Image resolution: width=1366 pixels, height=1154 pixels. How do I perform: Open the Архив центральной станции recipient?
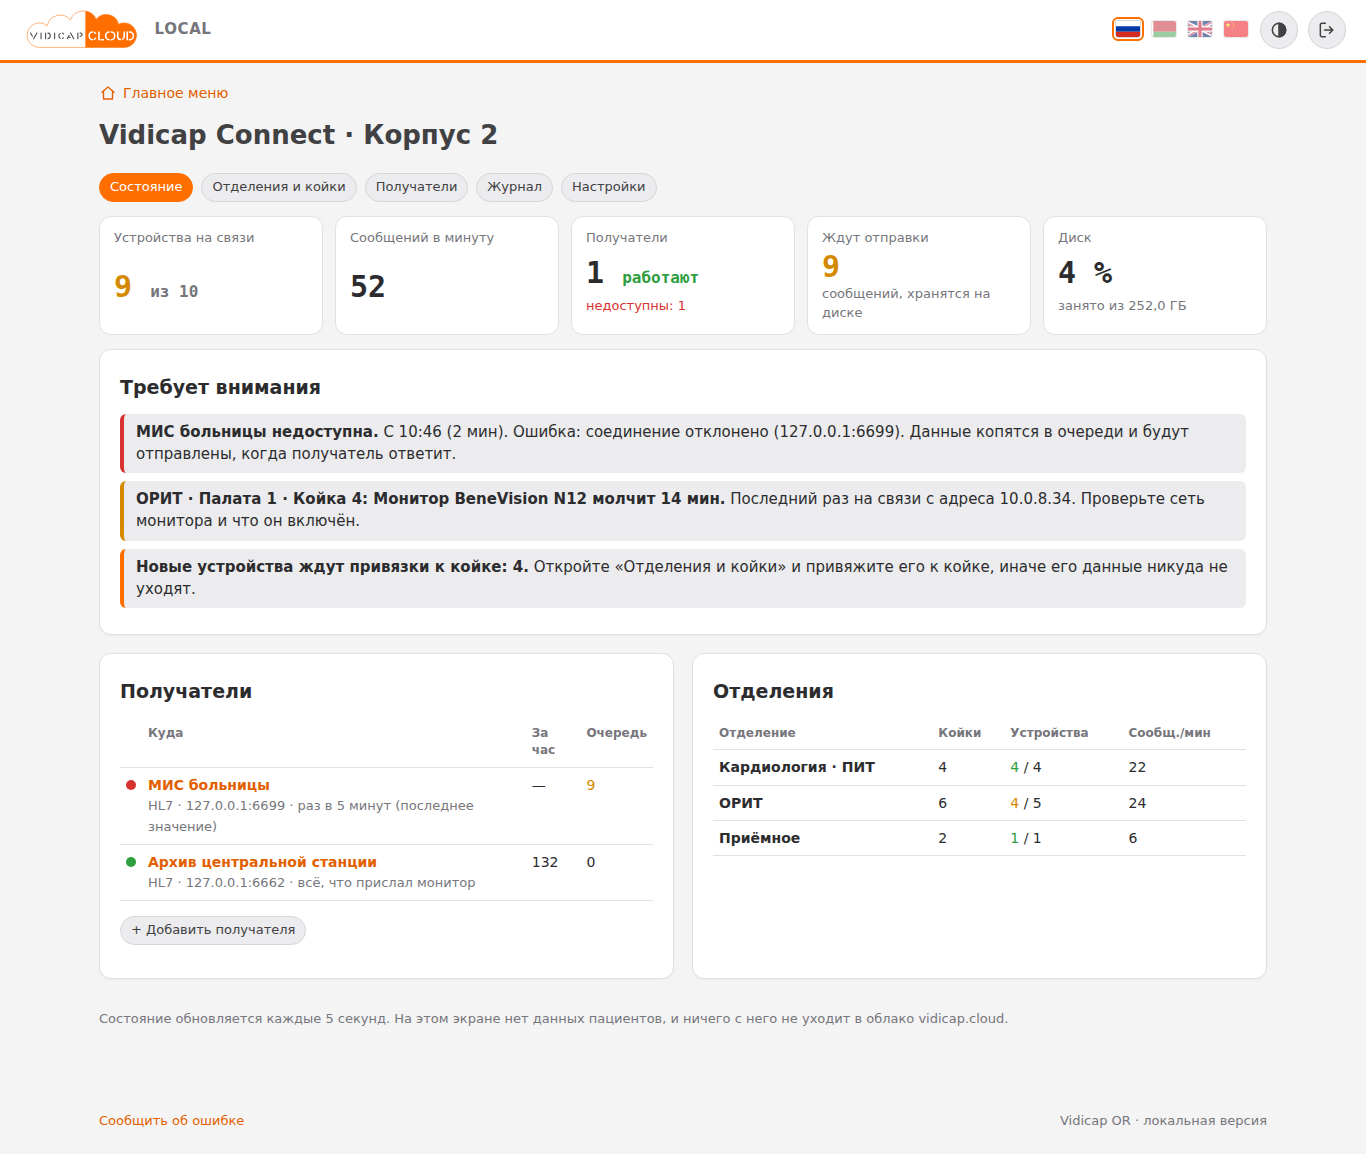[x=262, y=862]
